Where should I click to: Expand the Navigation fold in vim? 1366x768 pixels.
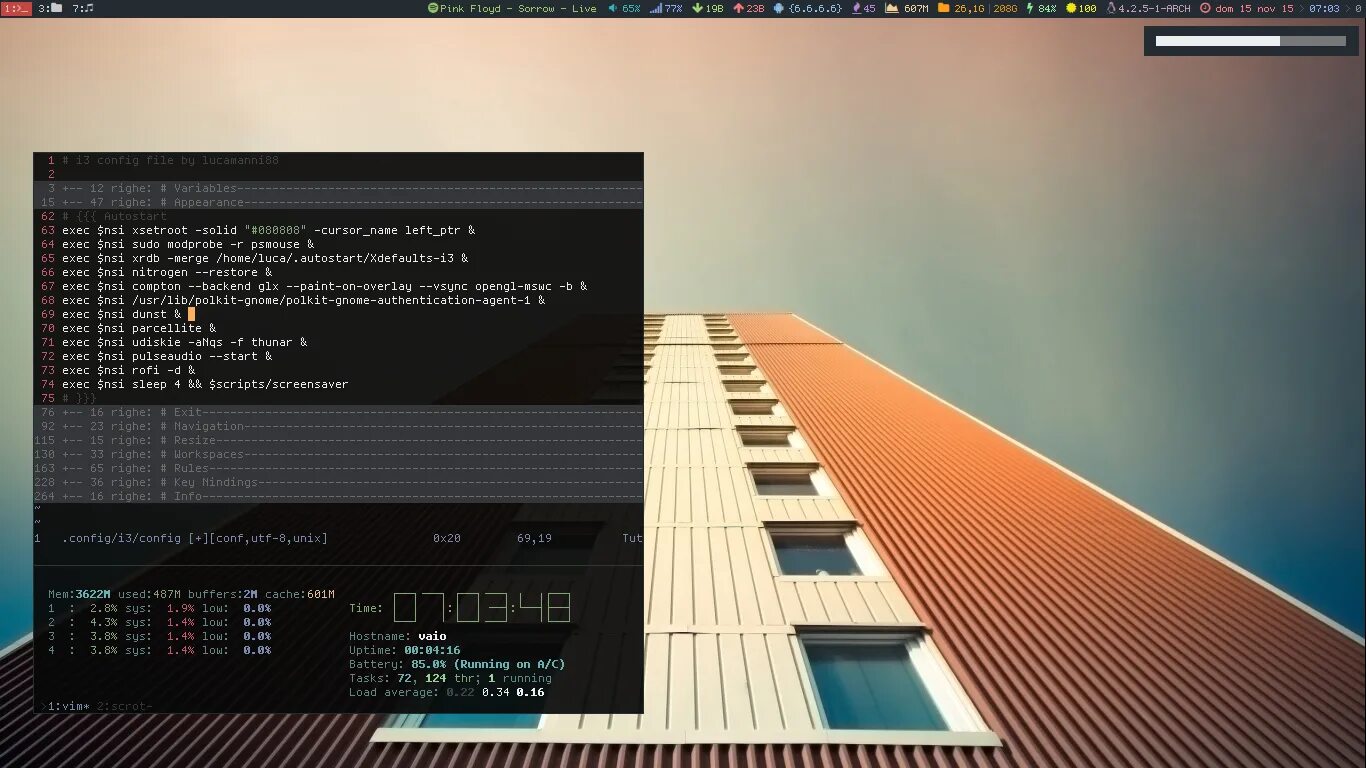pyautogui.click(x=338, y=426)
